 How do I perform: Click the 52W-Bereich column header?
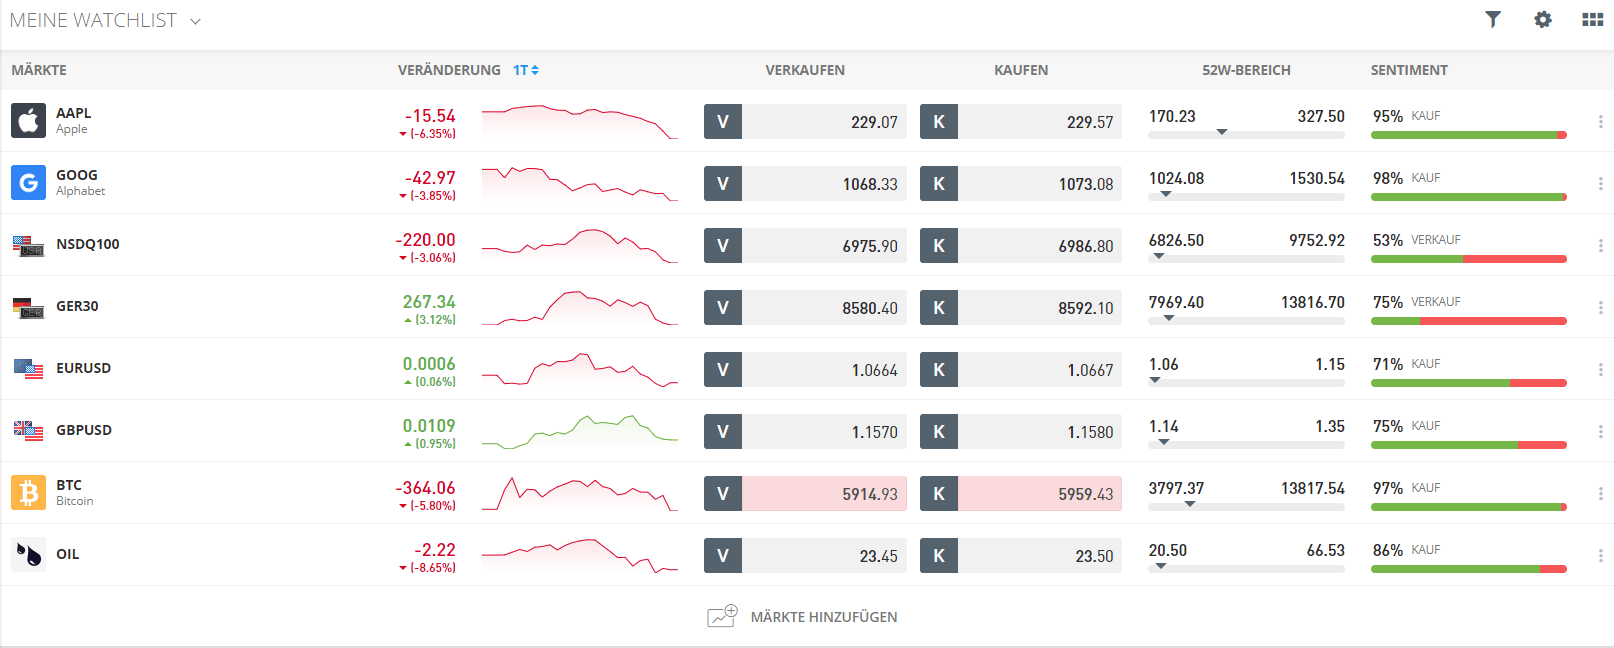(x=1246, y=70)
